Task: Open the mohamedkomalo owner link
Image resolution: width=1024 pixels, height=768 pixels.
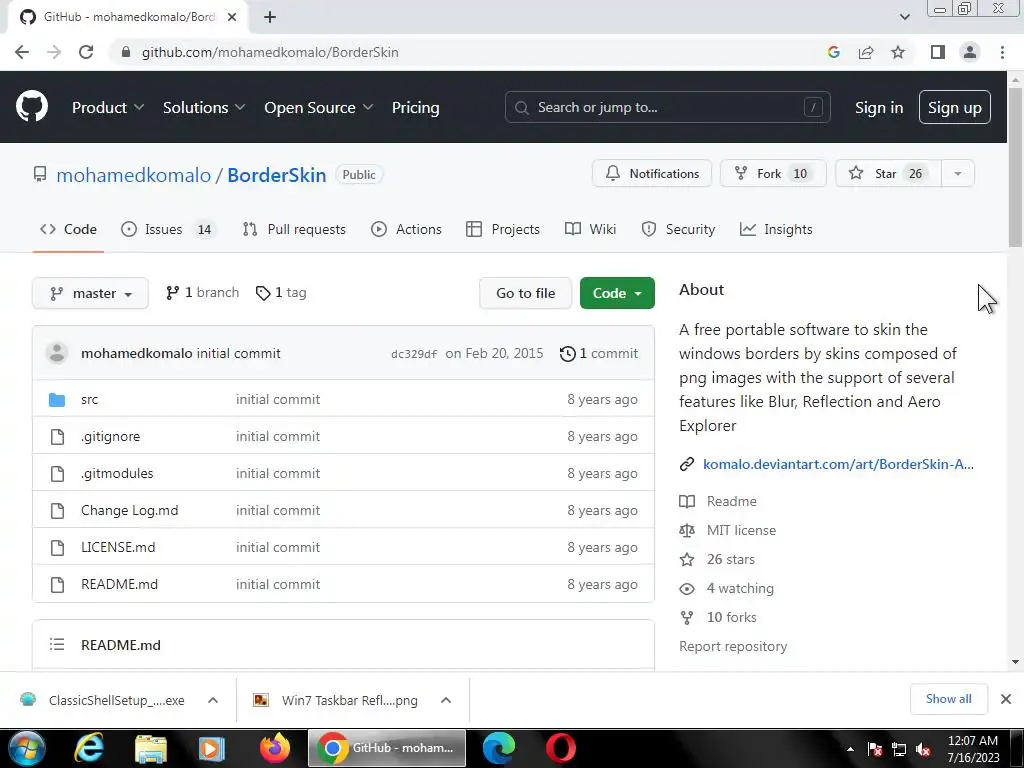Action: [x=134, y=175]
